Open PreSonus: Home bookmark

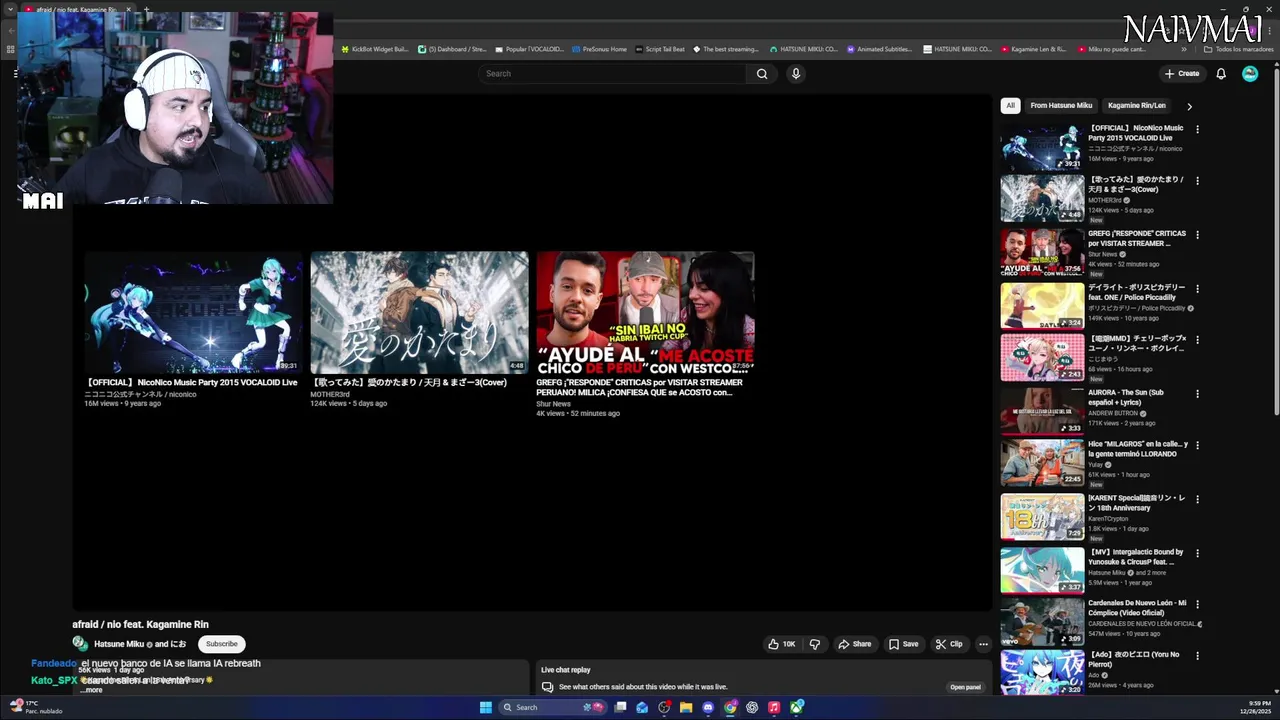pos(599,49)
